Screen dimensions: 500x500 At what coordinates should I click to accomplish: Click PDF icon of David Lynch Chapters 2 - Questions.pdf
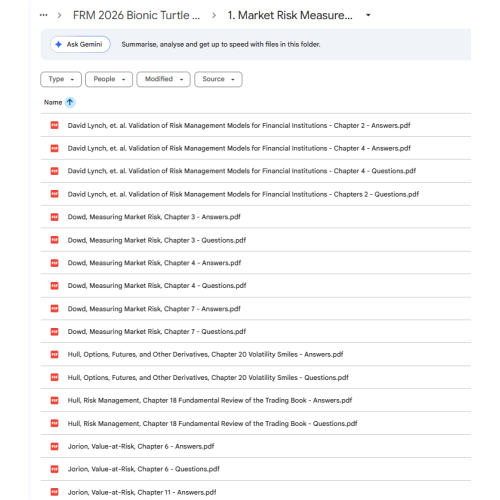55,194
